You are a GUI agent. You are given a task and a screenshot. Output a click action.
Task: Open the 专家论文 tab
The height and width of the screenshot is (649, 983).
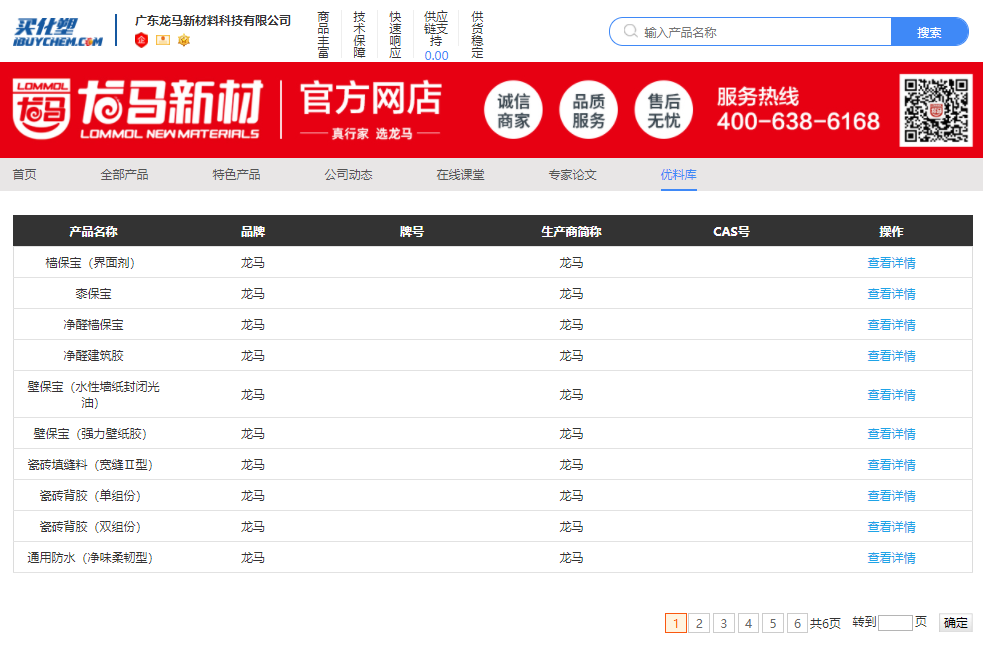point(572,175)
